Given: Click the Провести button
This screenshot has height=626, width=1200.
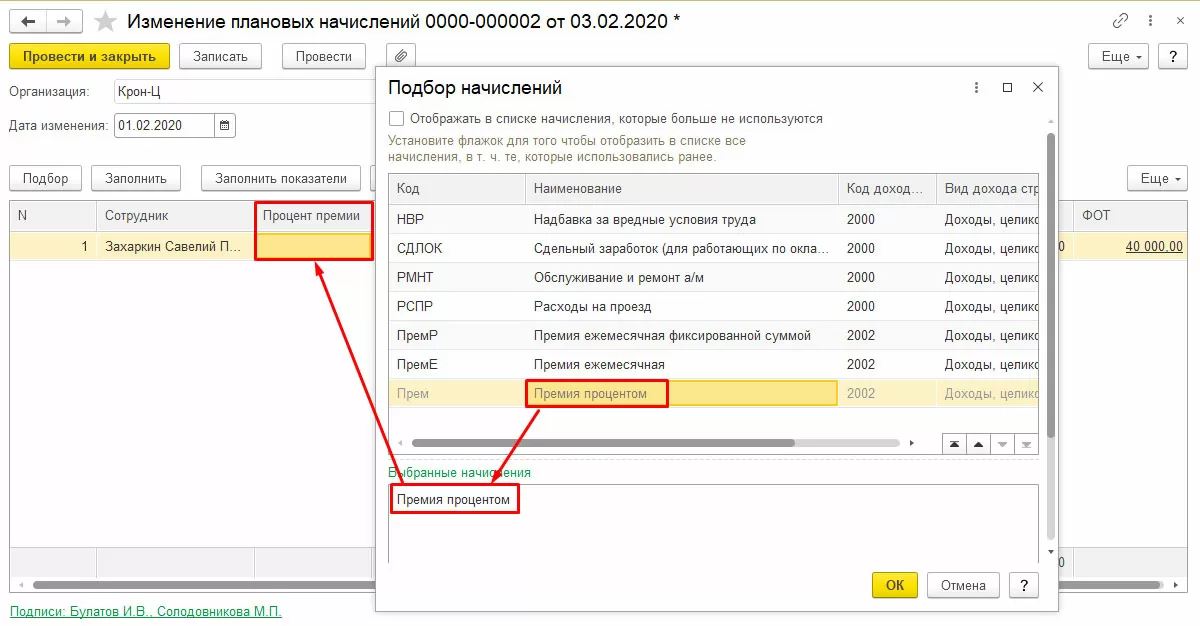Looking at the screenshot, I should (324, 56).
